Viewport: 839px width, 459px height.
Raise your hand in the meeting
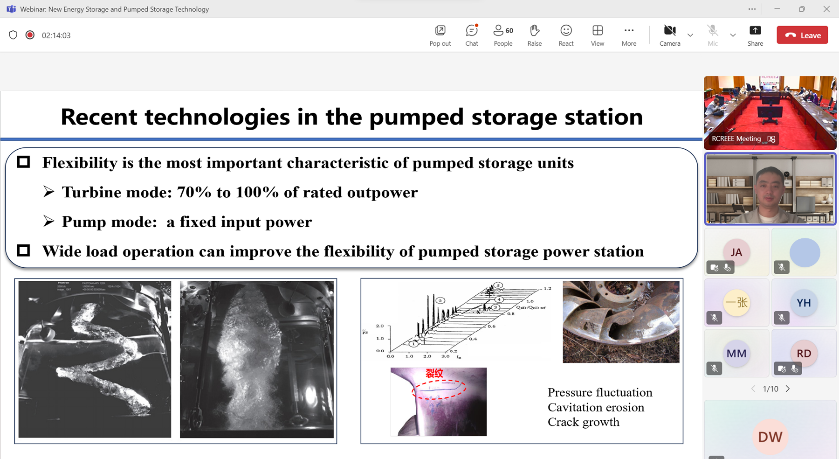534,34
